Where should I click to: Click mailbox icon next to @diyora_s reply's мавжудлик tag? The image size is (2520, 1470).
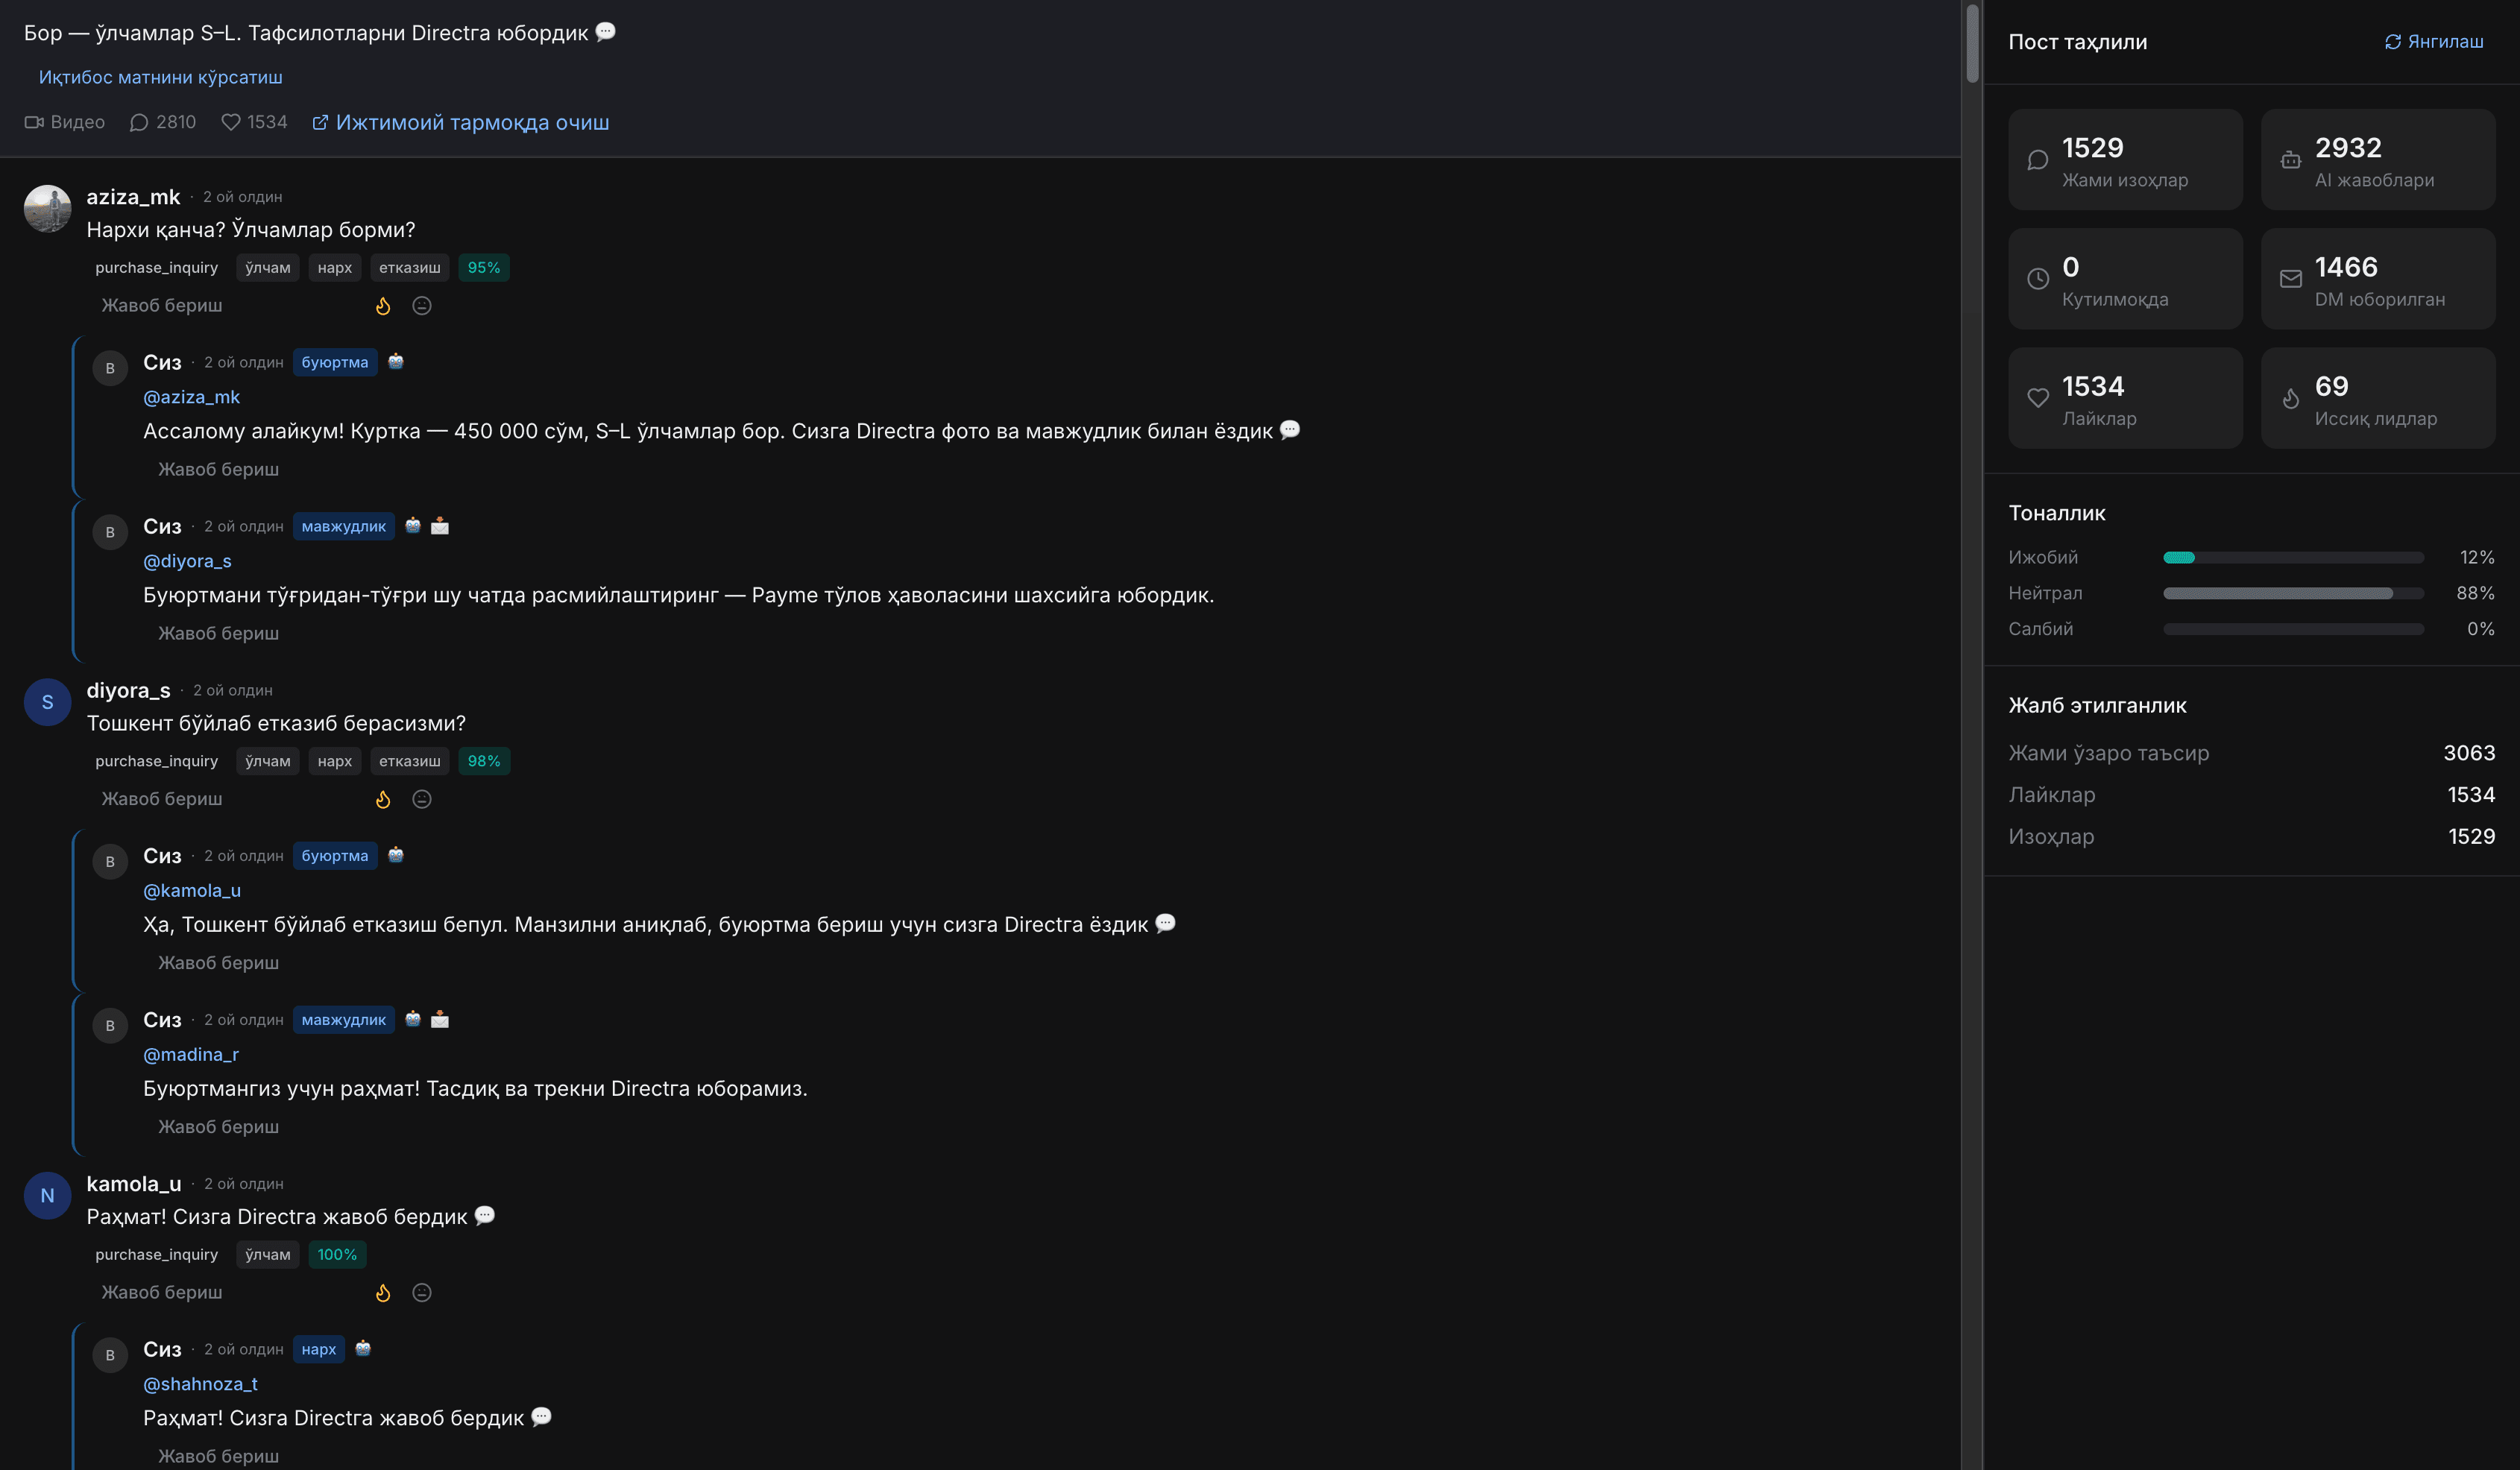coord(440,525)
